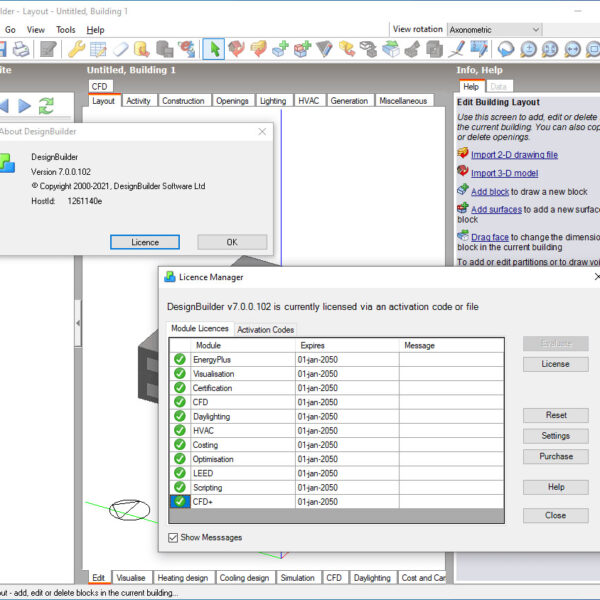The width and height of the screenshot is (600, 600).
Task: Click the web globe with arrow icon
Action: point(187,49)
